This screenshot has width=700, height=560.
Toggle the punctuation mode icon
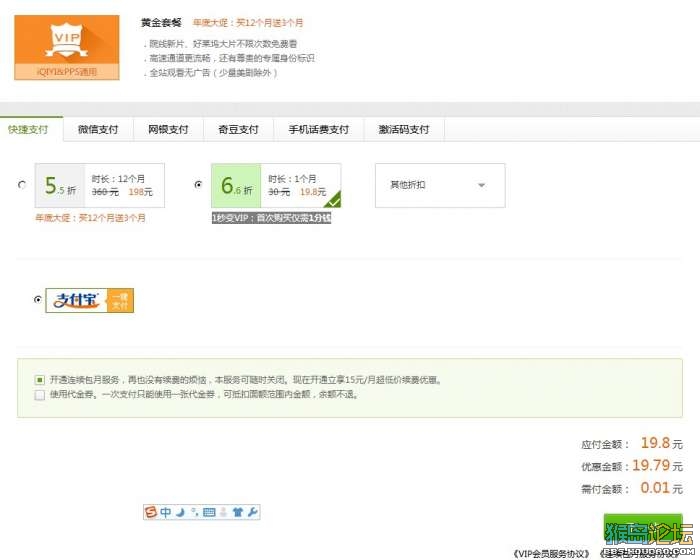click(195, 512)
